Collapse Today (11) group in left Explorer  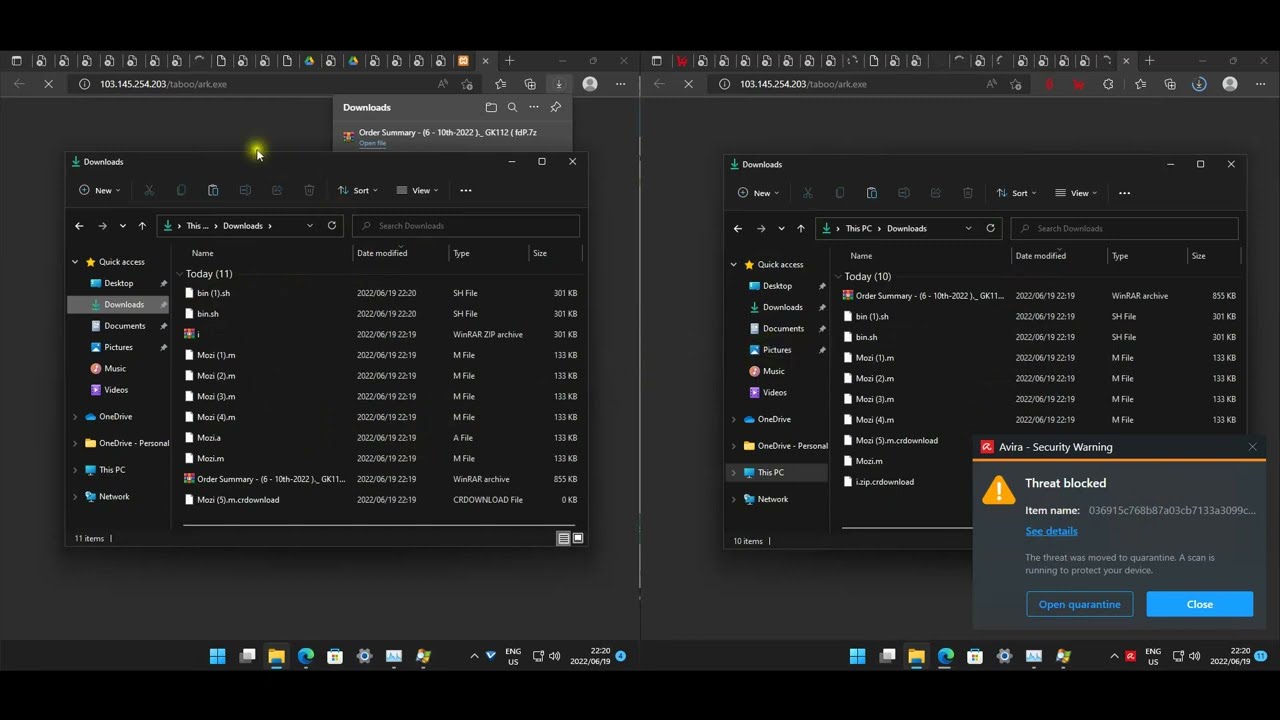179,274
